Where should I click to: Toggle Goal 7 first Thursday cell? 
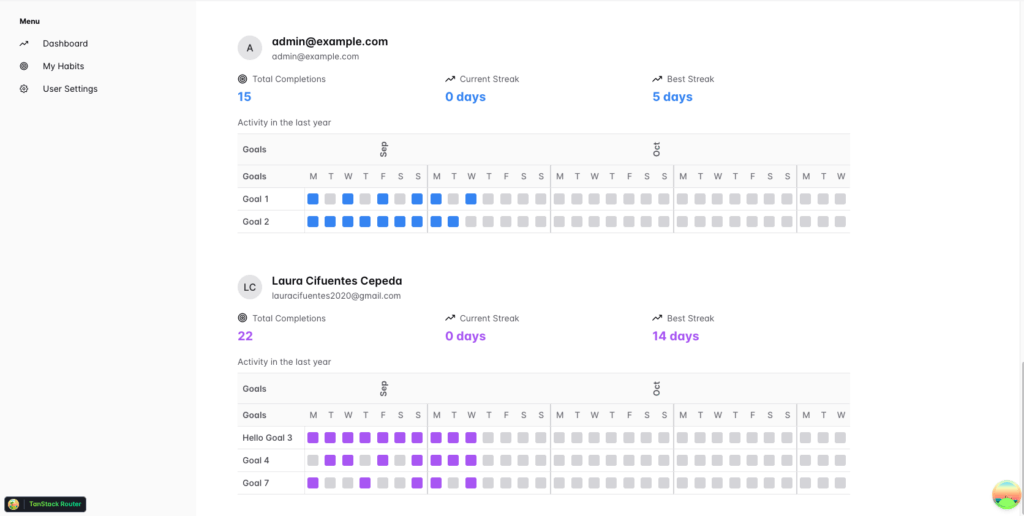(x=365, y=483)
